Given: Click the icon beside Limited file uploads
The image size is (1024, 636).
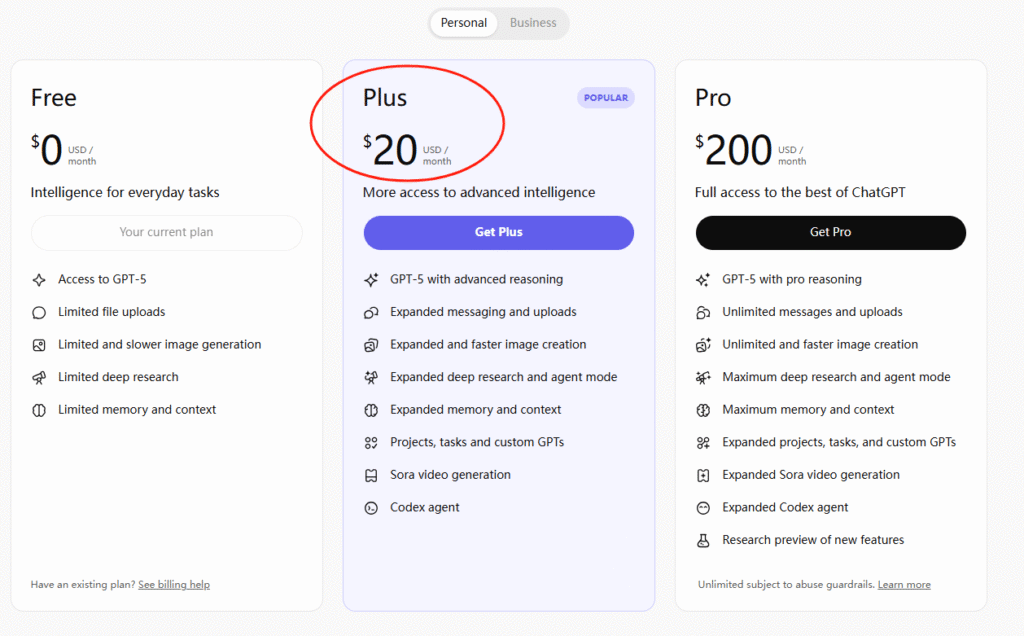Looking at the screenshot, I should 39,313.
